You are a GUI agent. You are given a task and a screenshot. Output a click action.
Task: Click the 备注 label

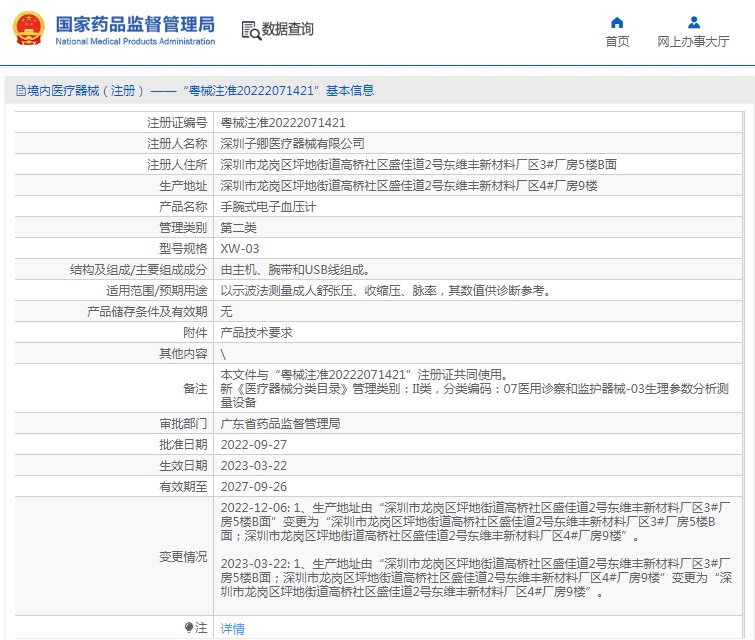pyautogui.click(x=195, y=389)
